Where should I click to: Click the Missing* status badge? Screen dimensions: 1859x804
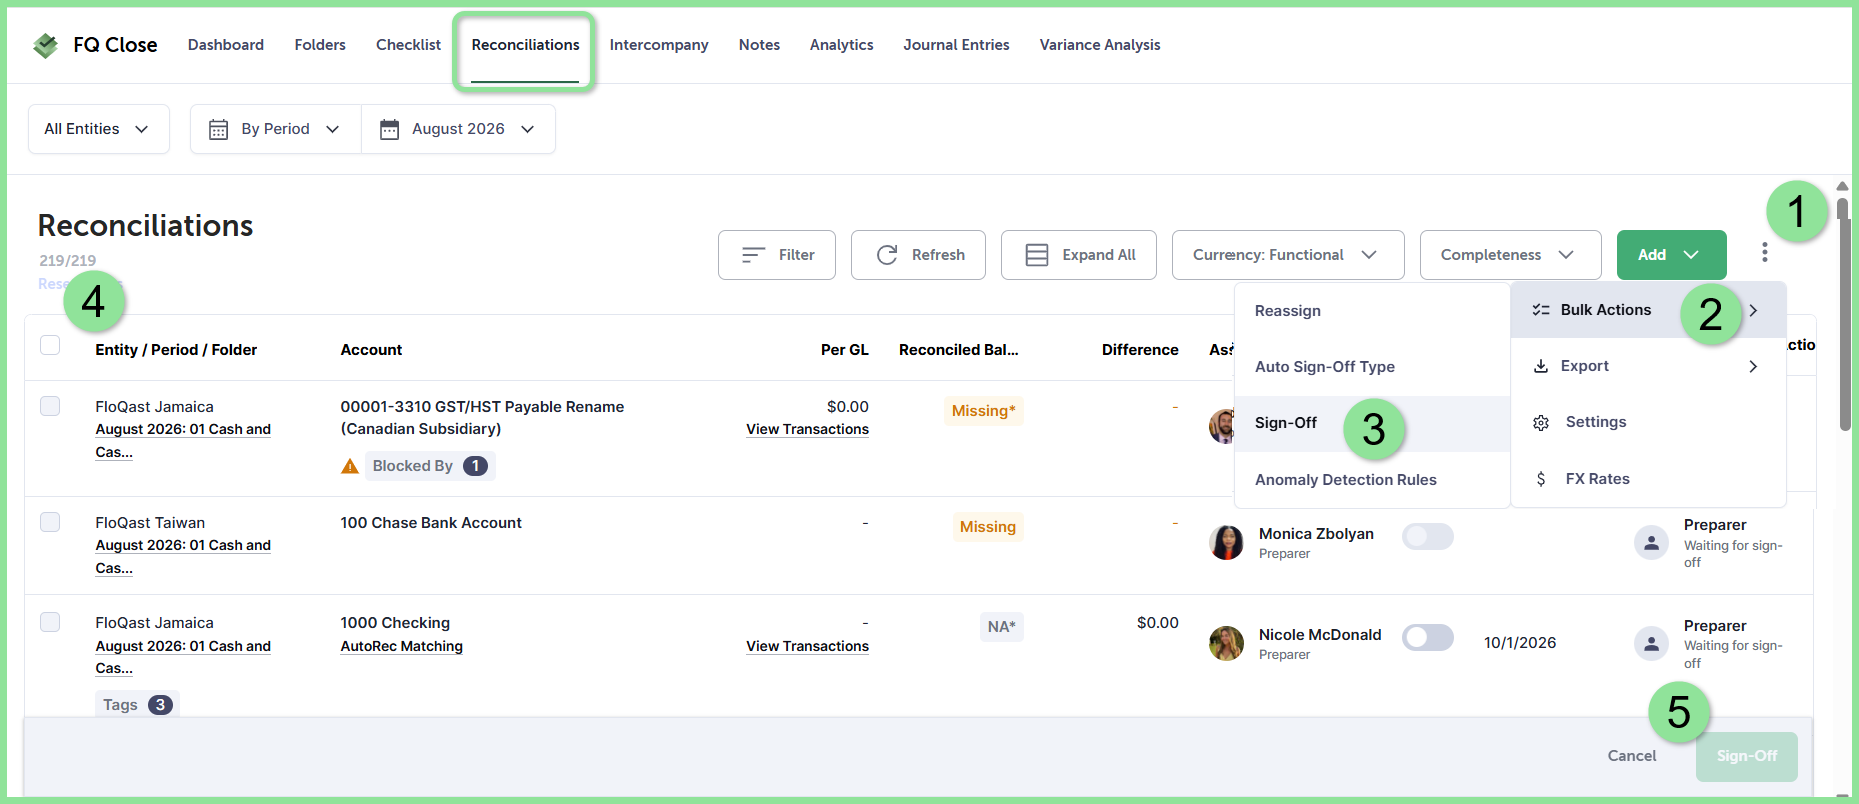pyautogui.click(x=983, y=411)
